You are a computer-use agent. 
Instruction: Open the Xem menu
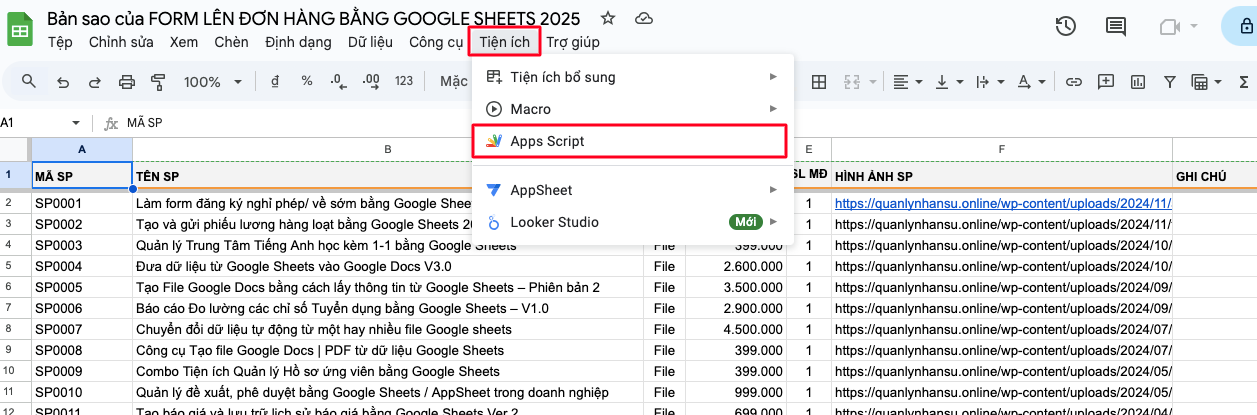tap(184, 42)
